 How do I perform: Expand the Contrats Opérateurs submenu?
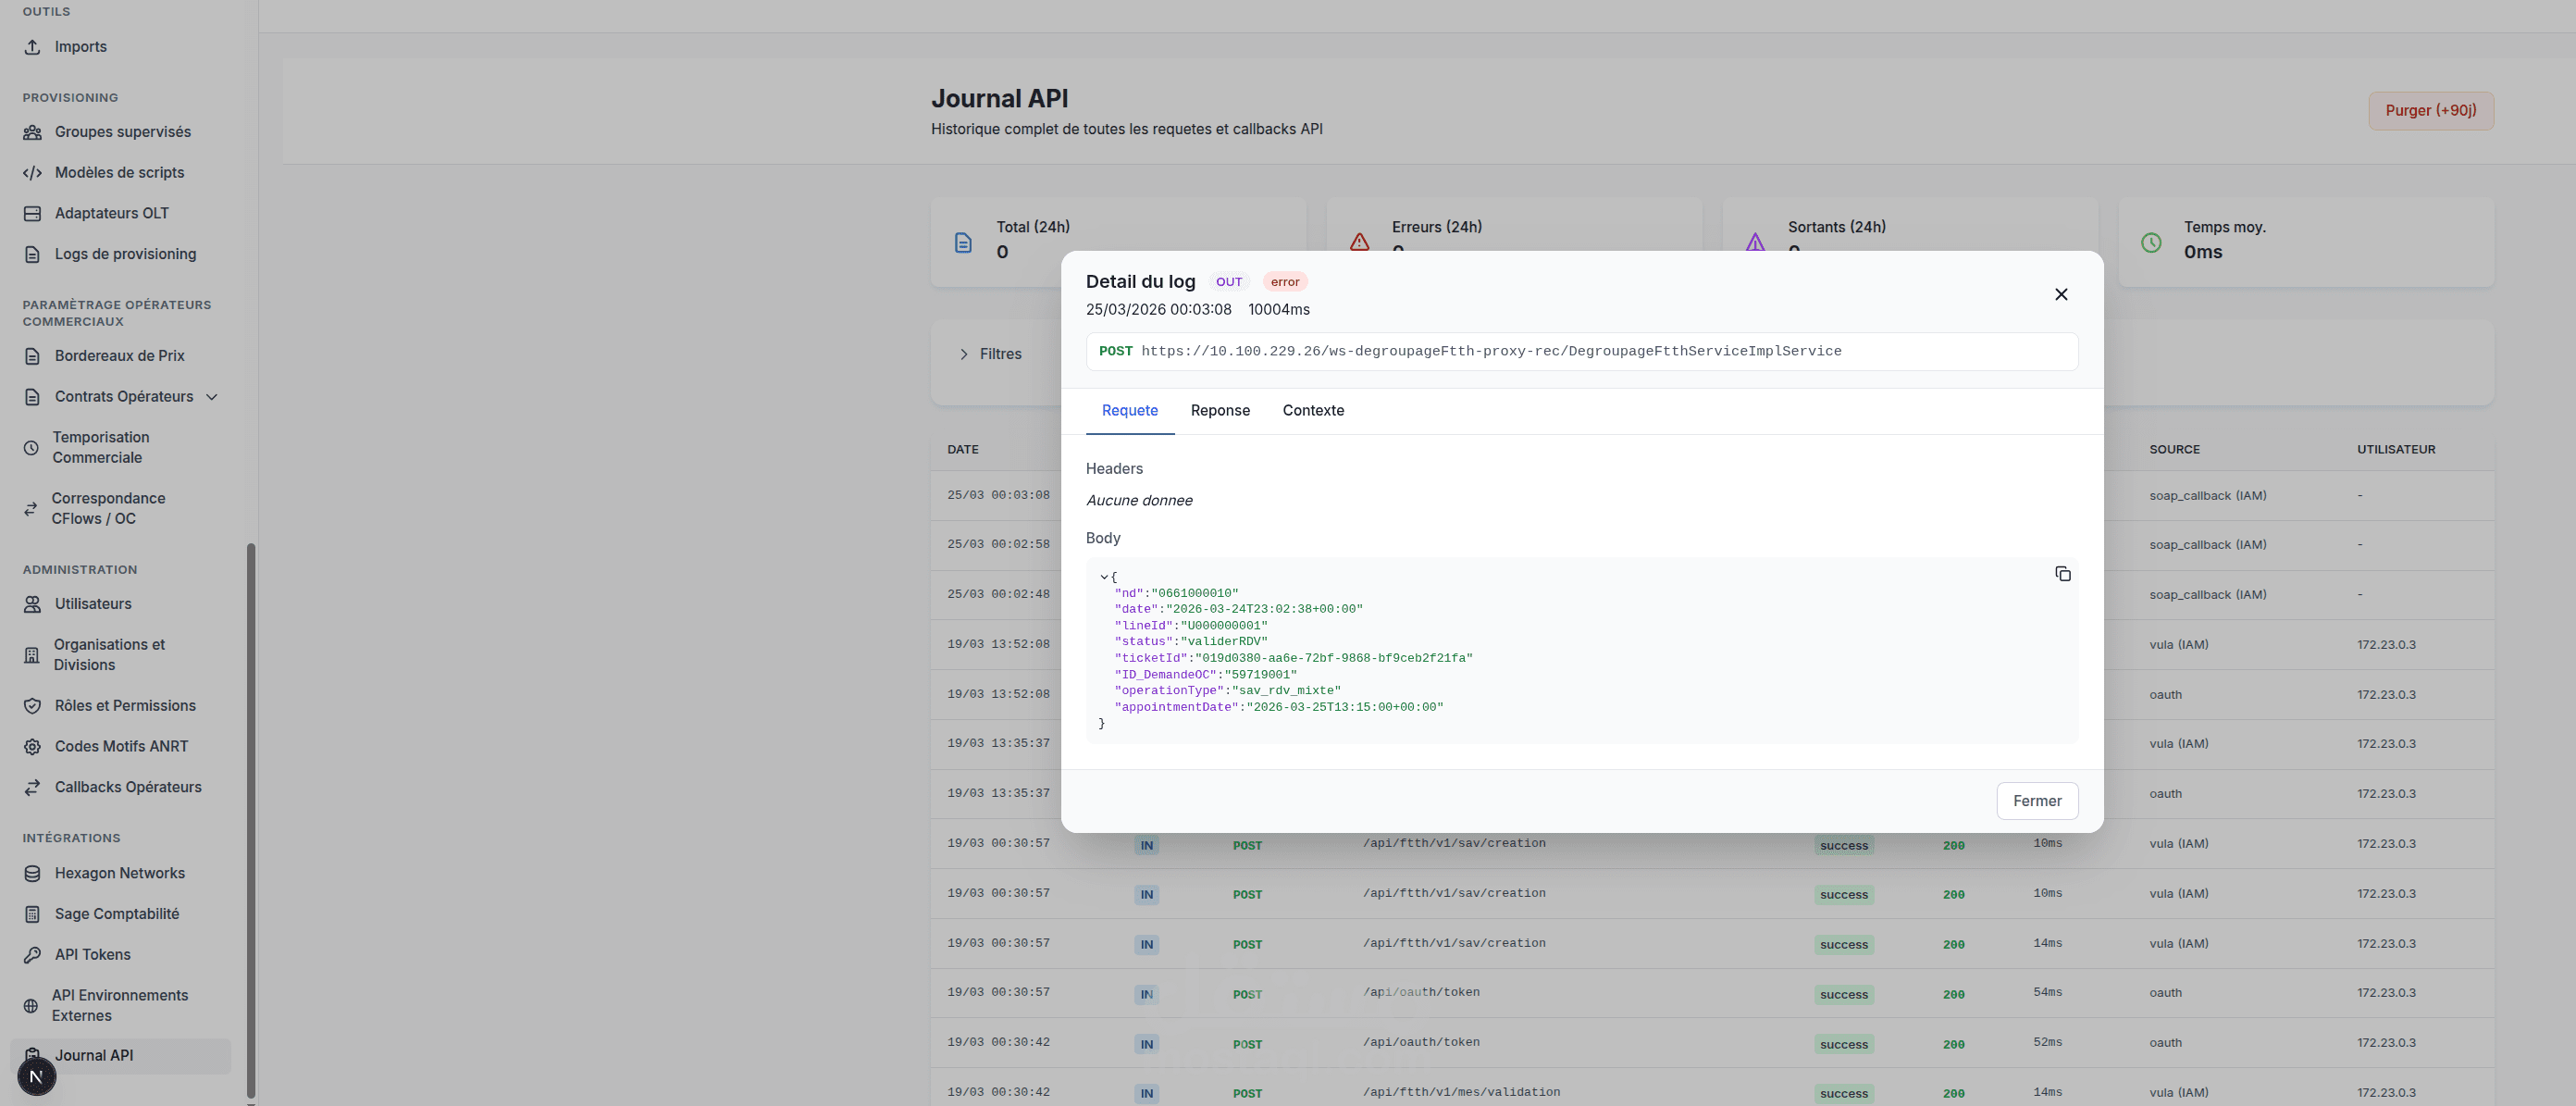click(212, 397)
